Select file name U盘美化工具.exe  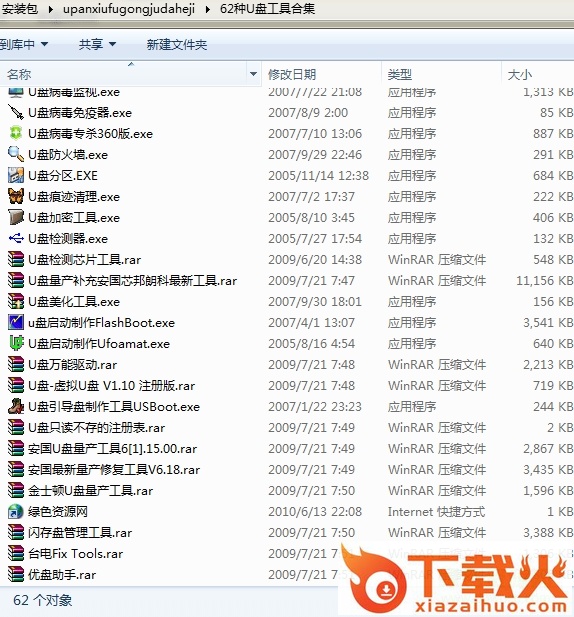pos(74,302)
